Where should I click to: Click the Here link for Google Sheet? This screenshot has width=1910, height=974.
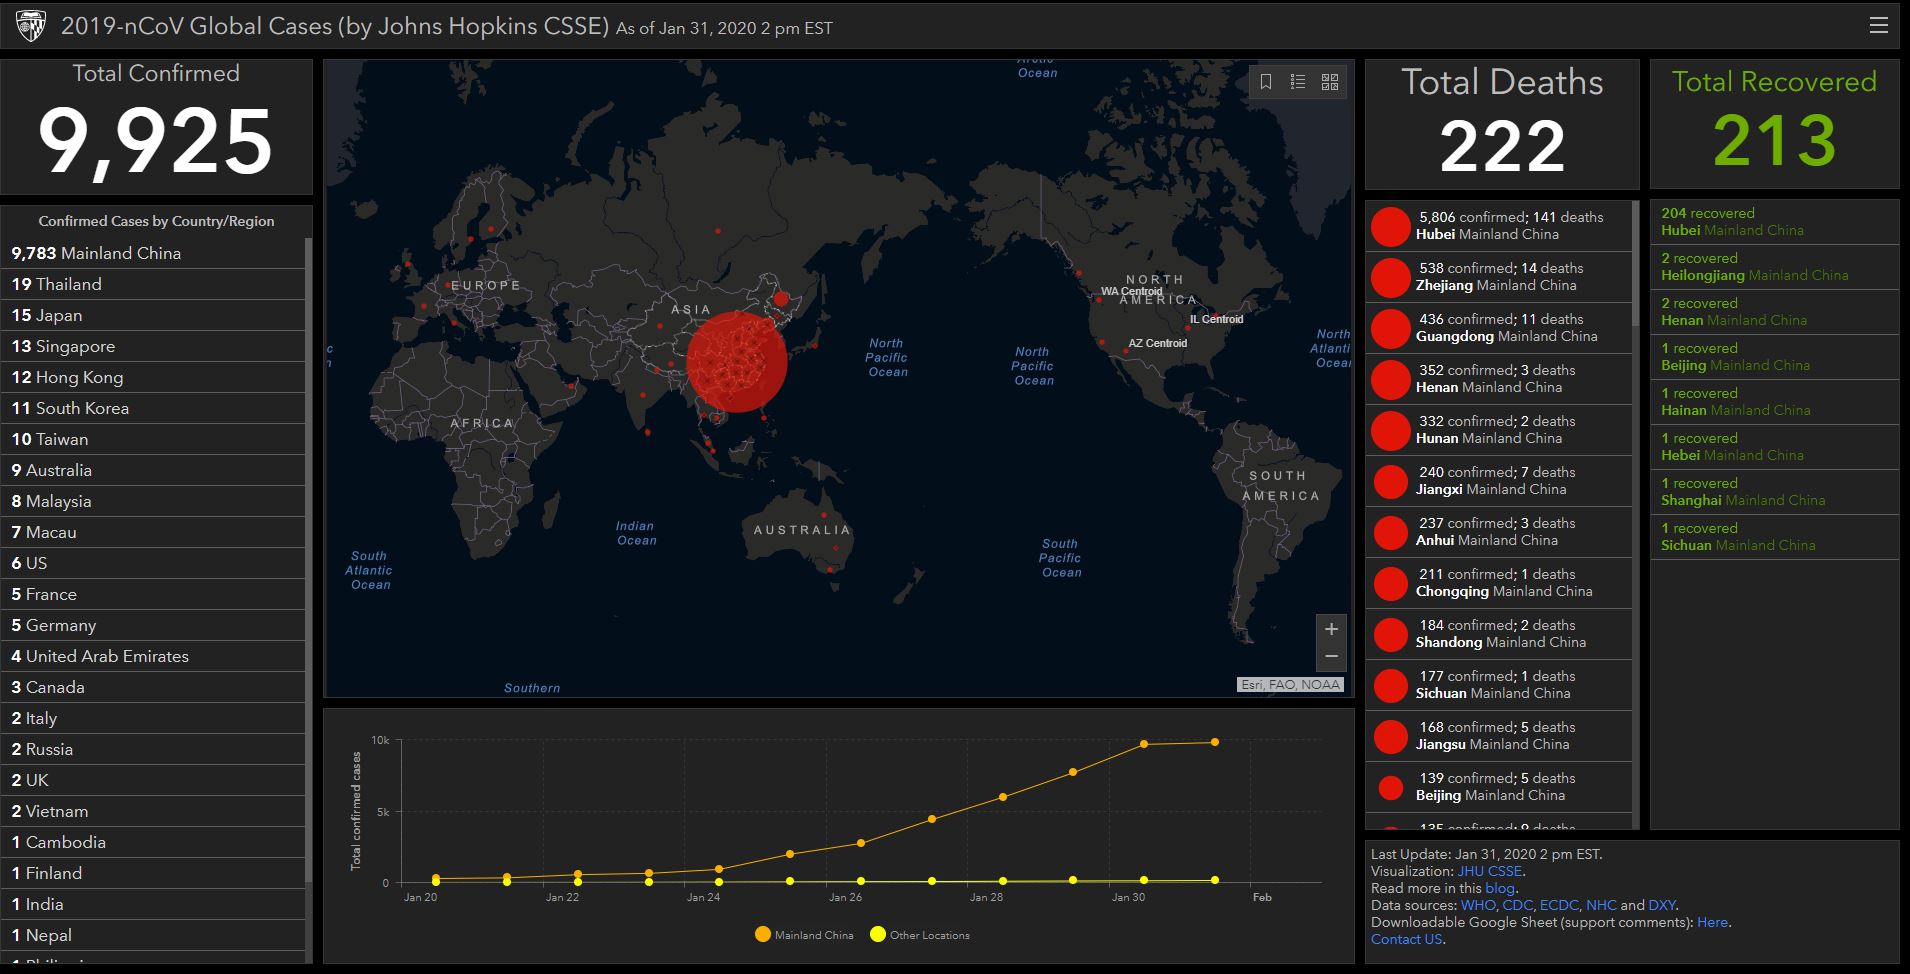pos(1712,922)
